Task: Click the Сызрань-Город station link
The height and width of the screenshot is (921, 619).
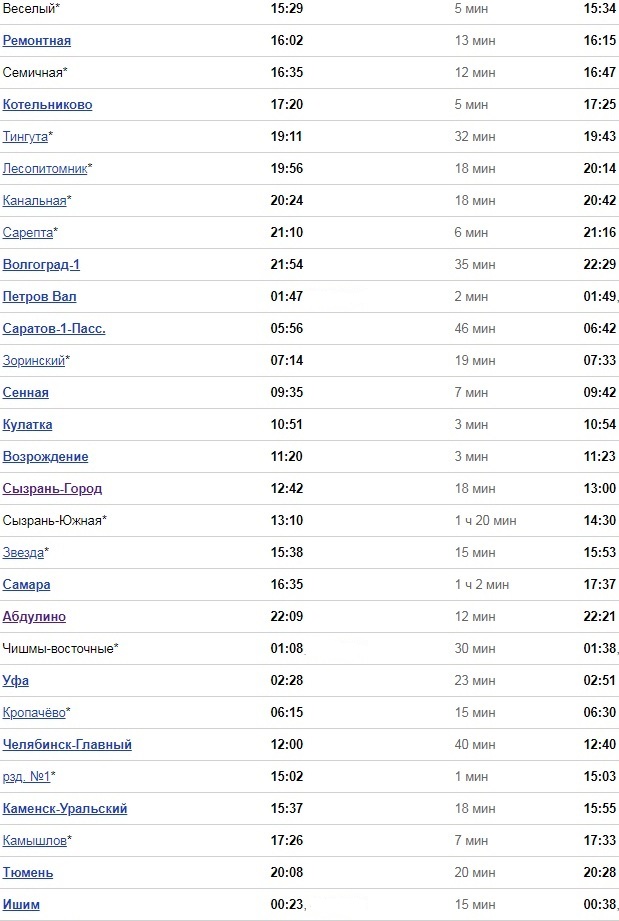Action: click(x=53, y=489)
